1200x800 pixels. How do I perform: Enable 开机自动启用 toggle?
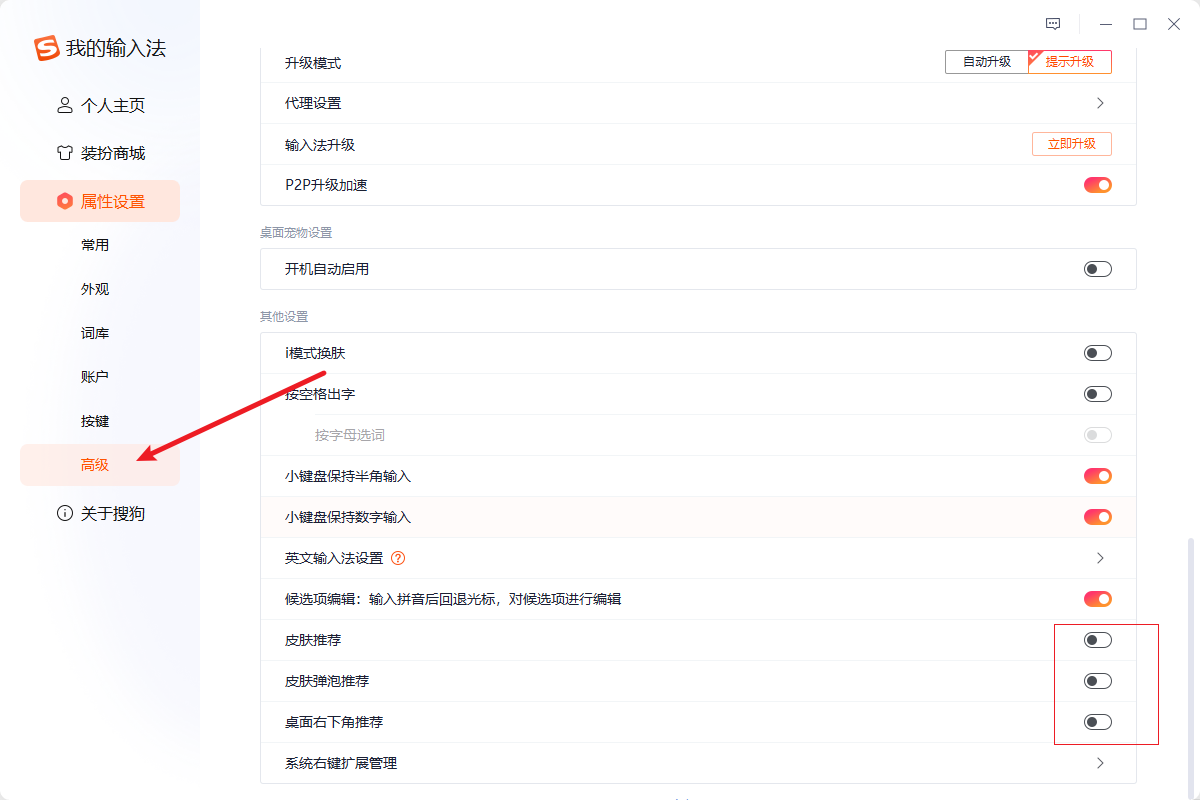click(x=1097, y=269)
